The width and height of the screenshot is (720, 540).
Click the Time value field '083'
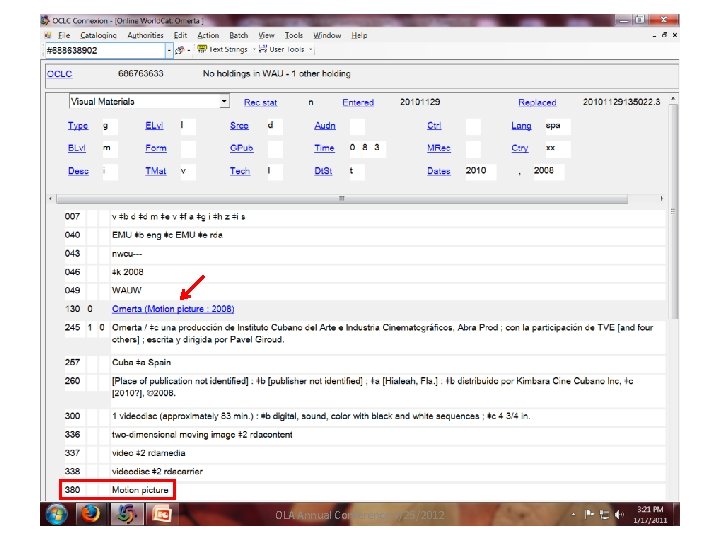click(x=366, y=148)
